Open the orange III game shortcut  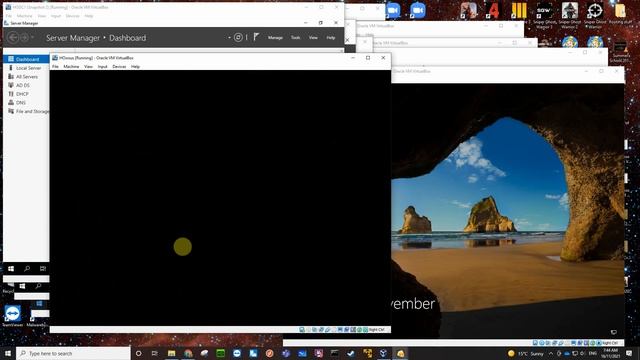click(518, 11)
